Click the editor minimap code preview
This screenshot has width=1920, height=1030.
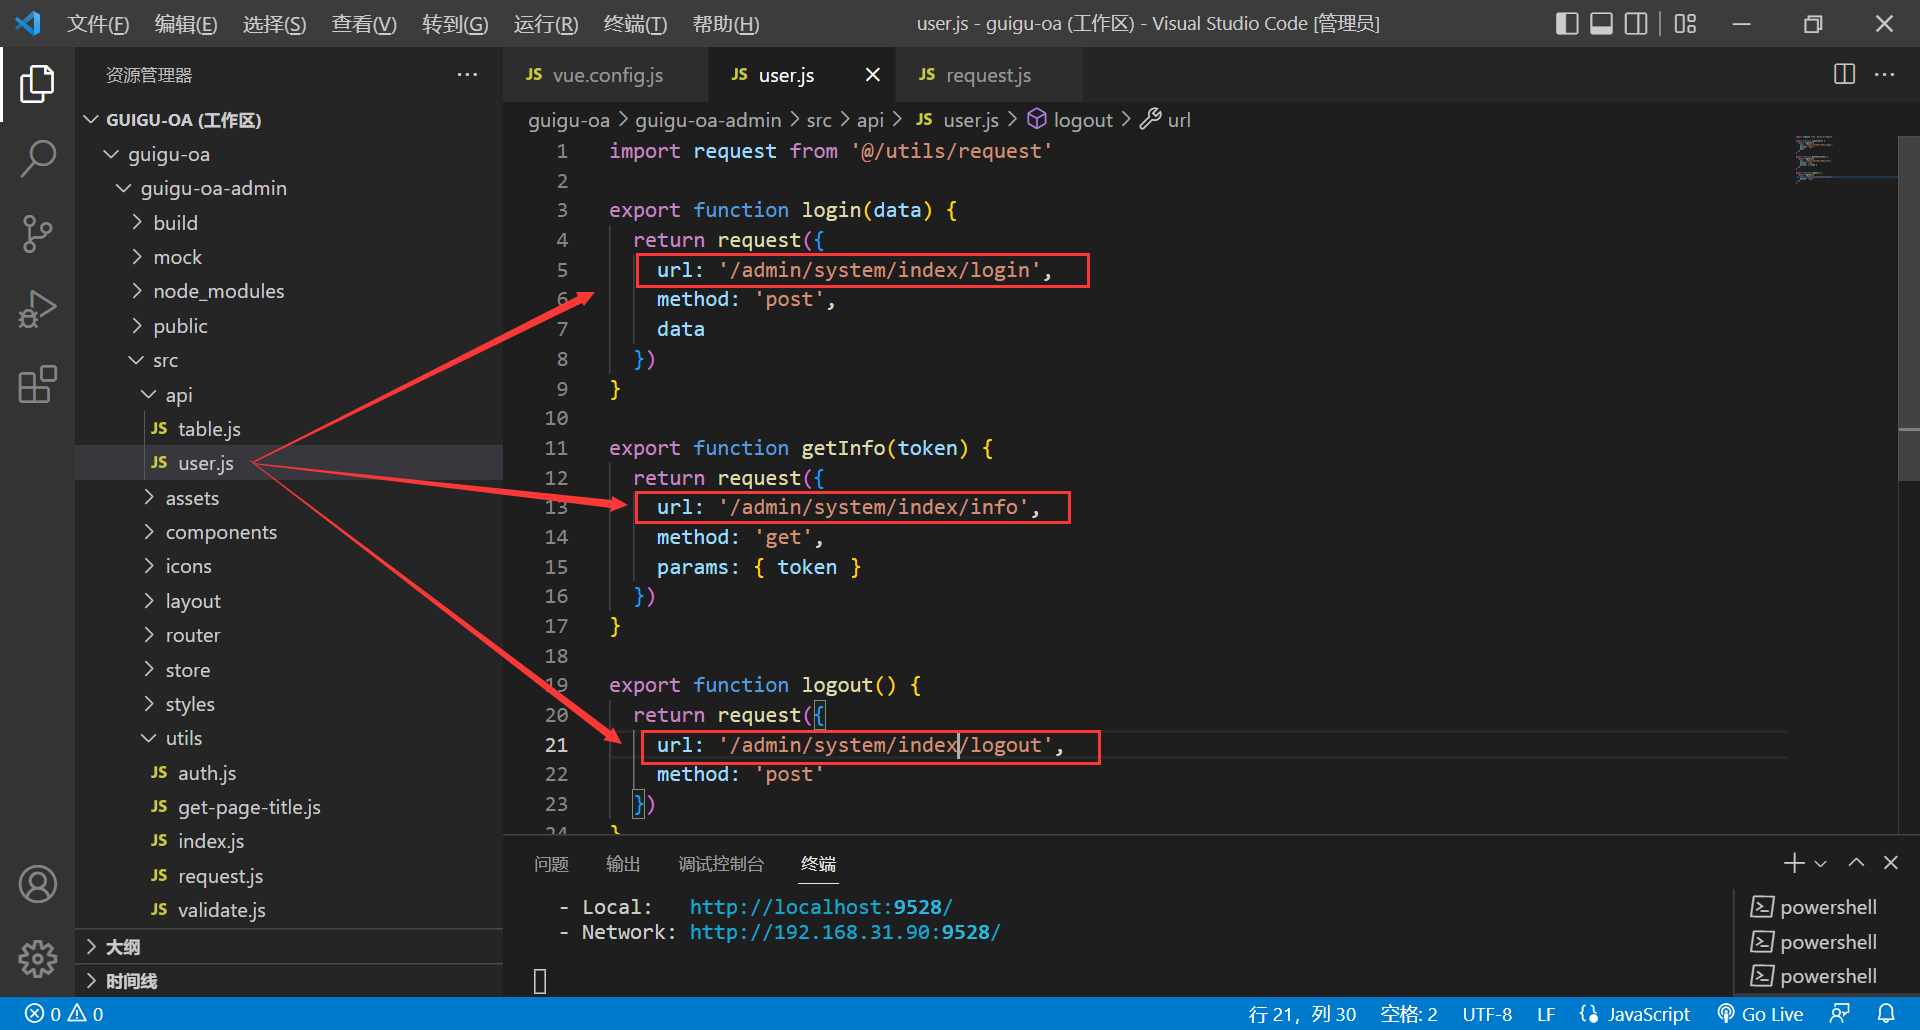click(x=1815, y=160)
